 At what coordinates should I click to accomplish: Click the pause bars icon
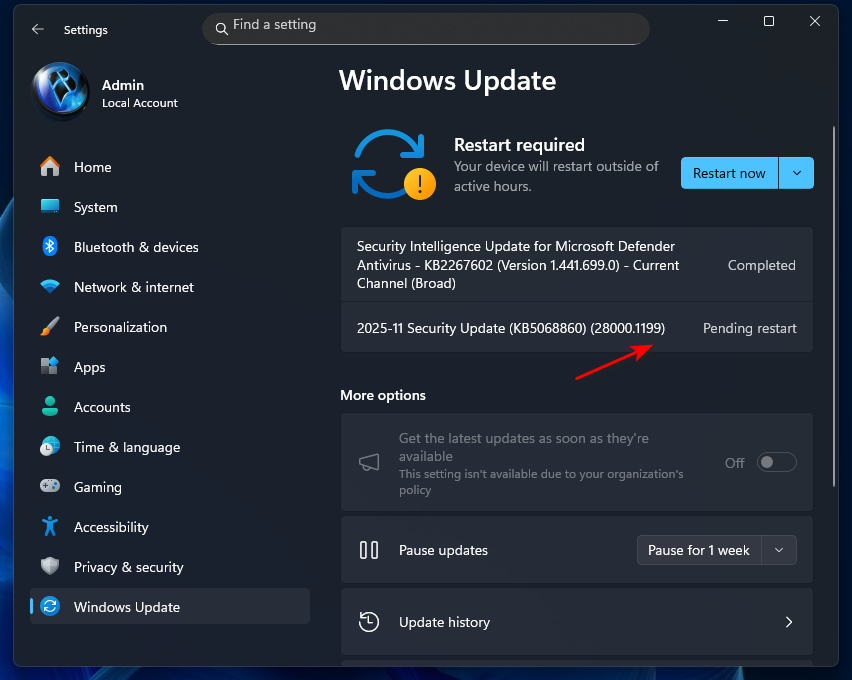369,550
